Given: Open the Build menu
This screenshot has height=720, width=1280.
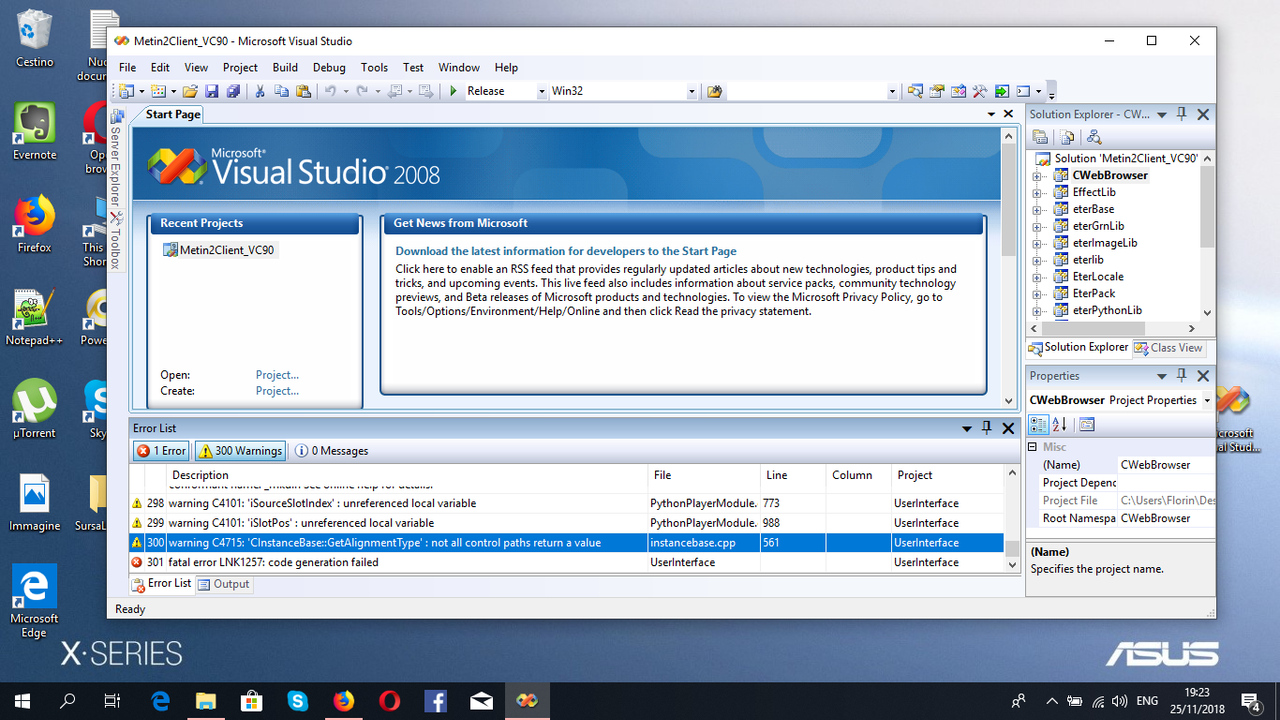Looking at the screenshot, I should click(x=285, y=67).
